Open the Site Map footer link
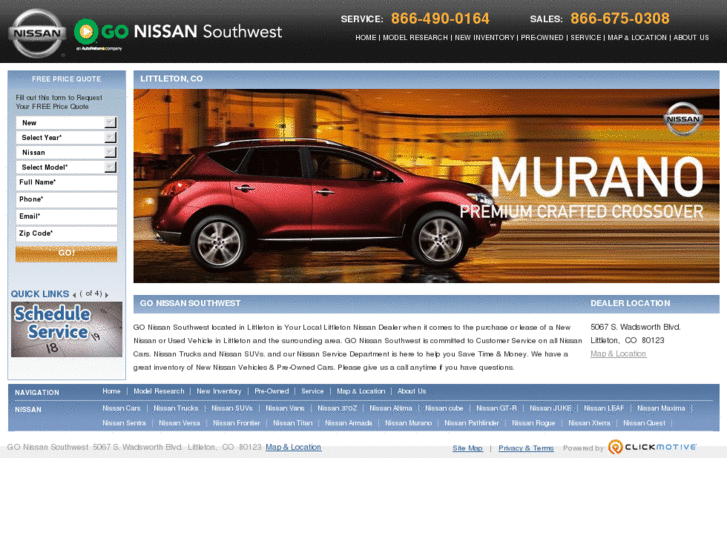 coord(467,449)
